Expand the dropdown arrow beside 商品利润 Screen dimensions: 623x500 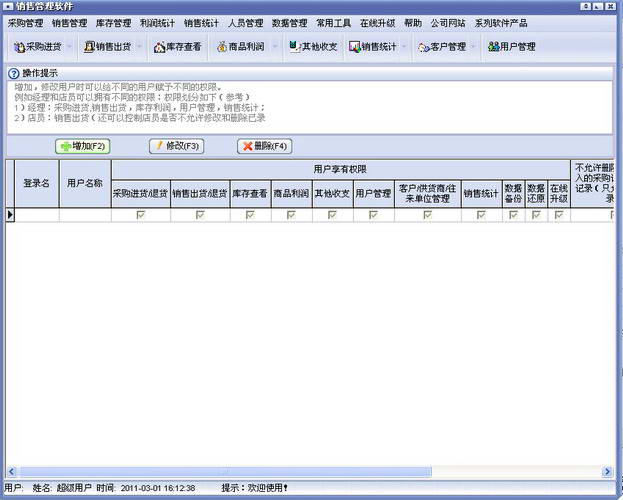click(x=274, y=46)
